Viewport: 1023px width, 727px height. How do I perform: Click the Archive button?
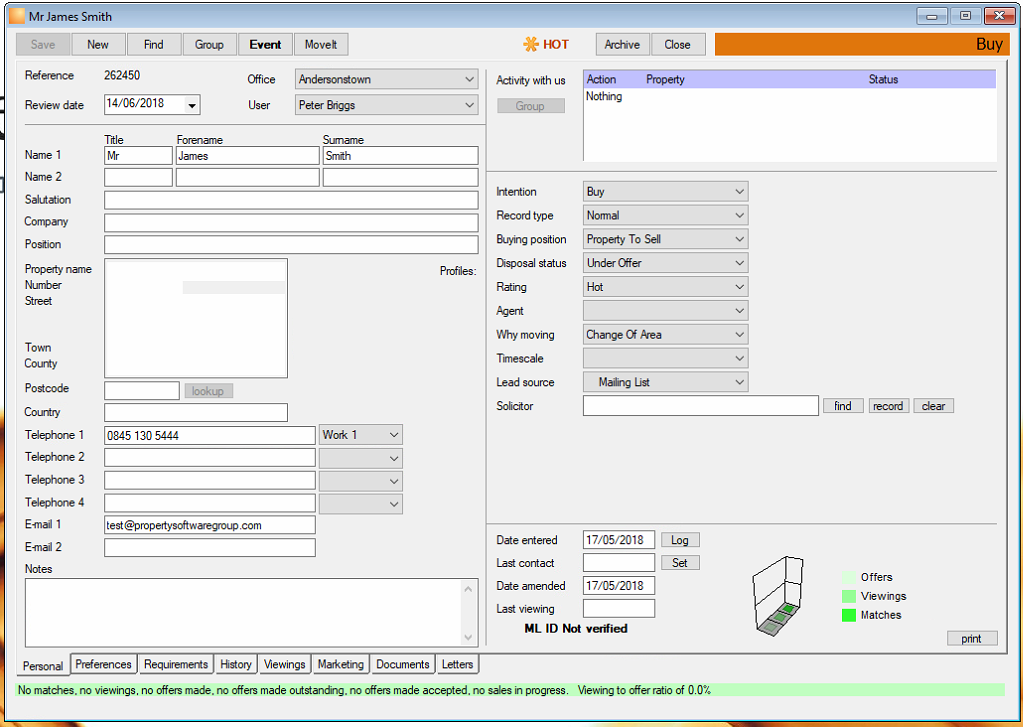click(622, 44)
